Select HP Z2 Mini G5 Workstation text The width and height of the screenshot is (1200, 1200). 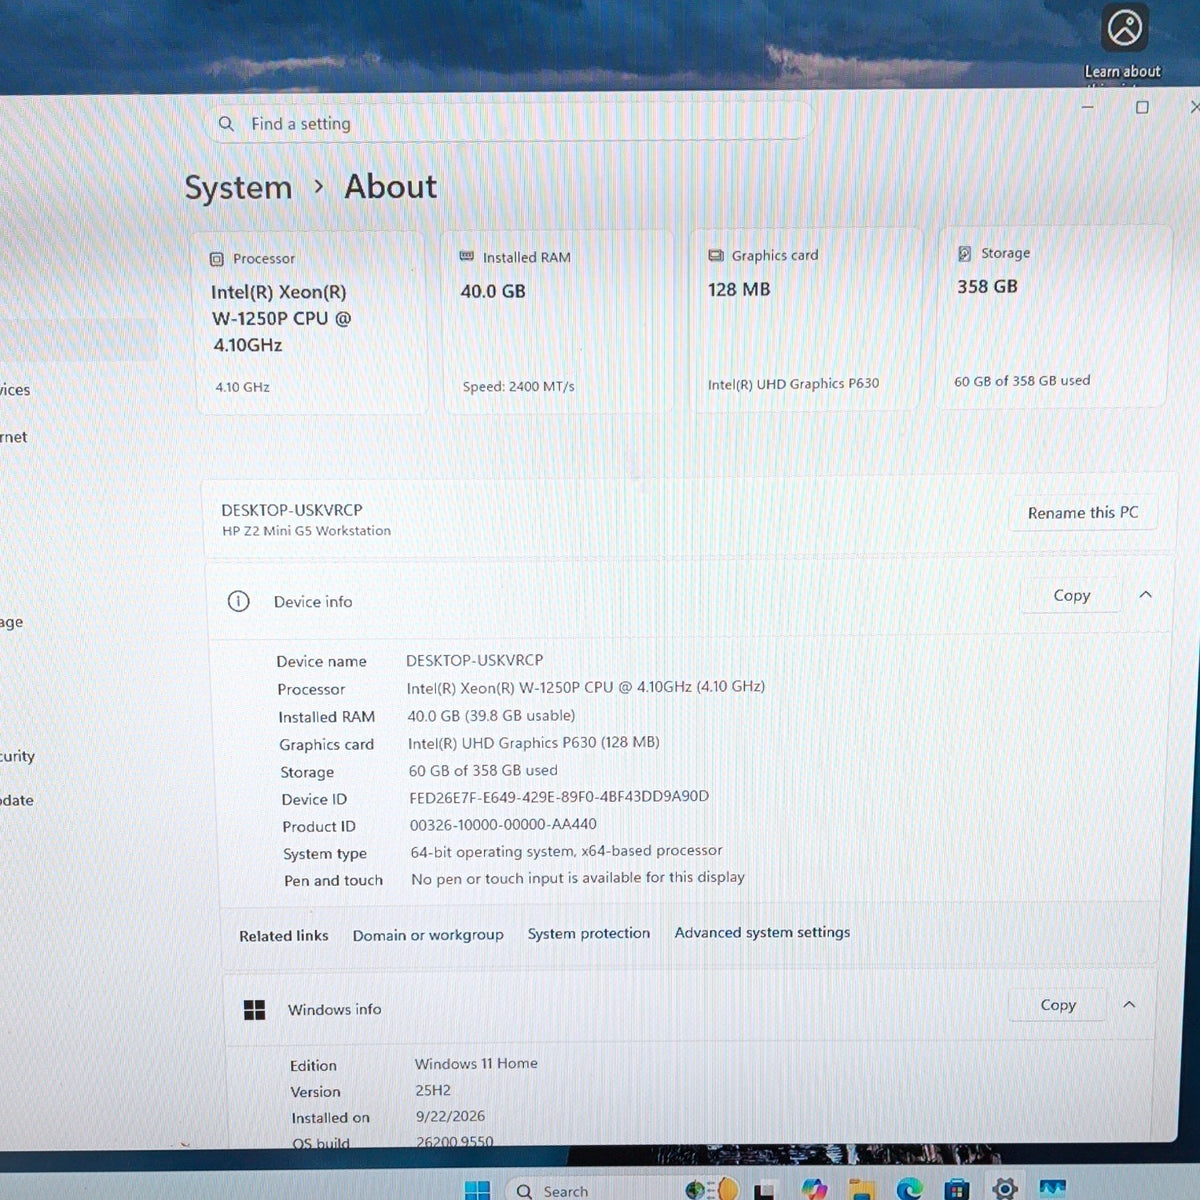coord(306,531)
